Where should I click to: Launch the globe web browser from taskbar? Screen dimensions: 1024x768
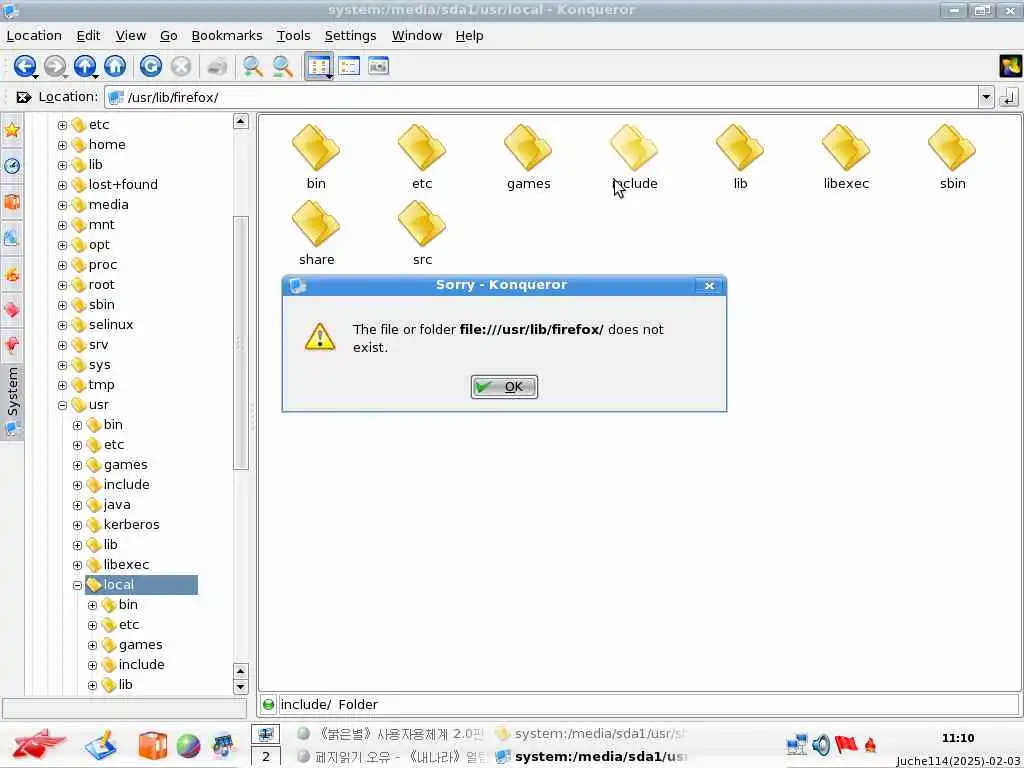188,746
